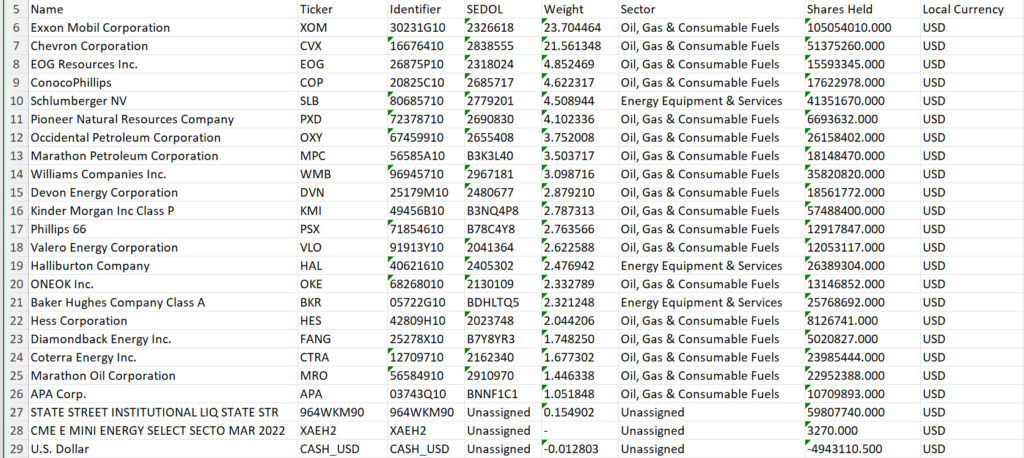Select Marathon Petroleum Corporation cell

pos(162,156)
